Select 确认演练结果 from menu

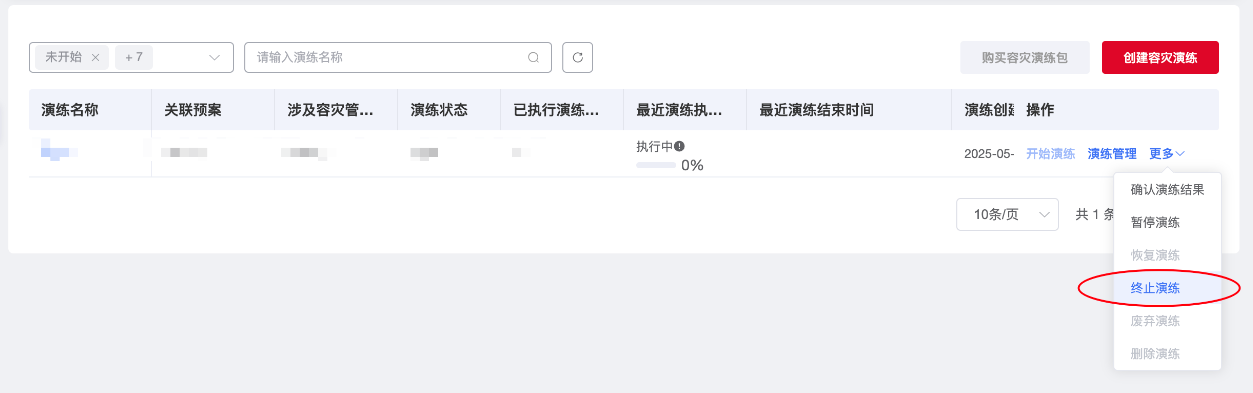tap(1167, 189)
